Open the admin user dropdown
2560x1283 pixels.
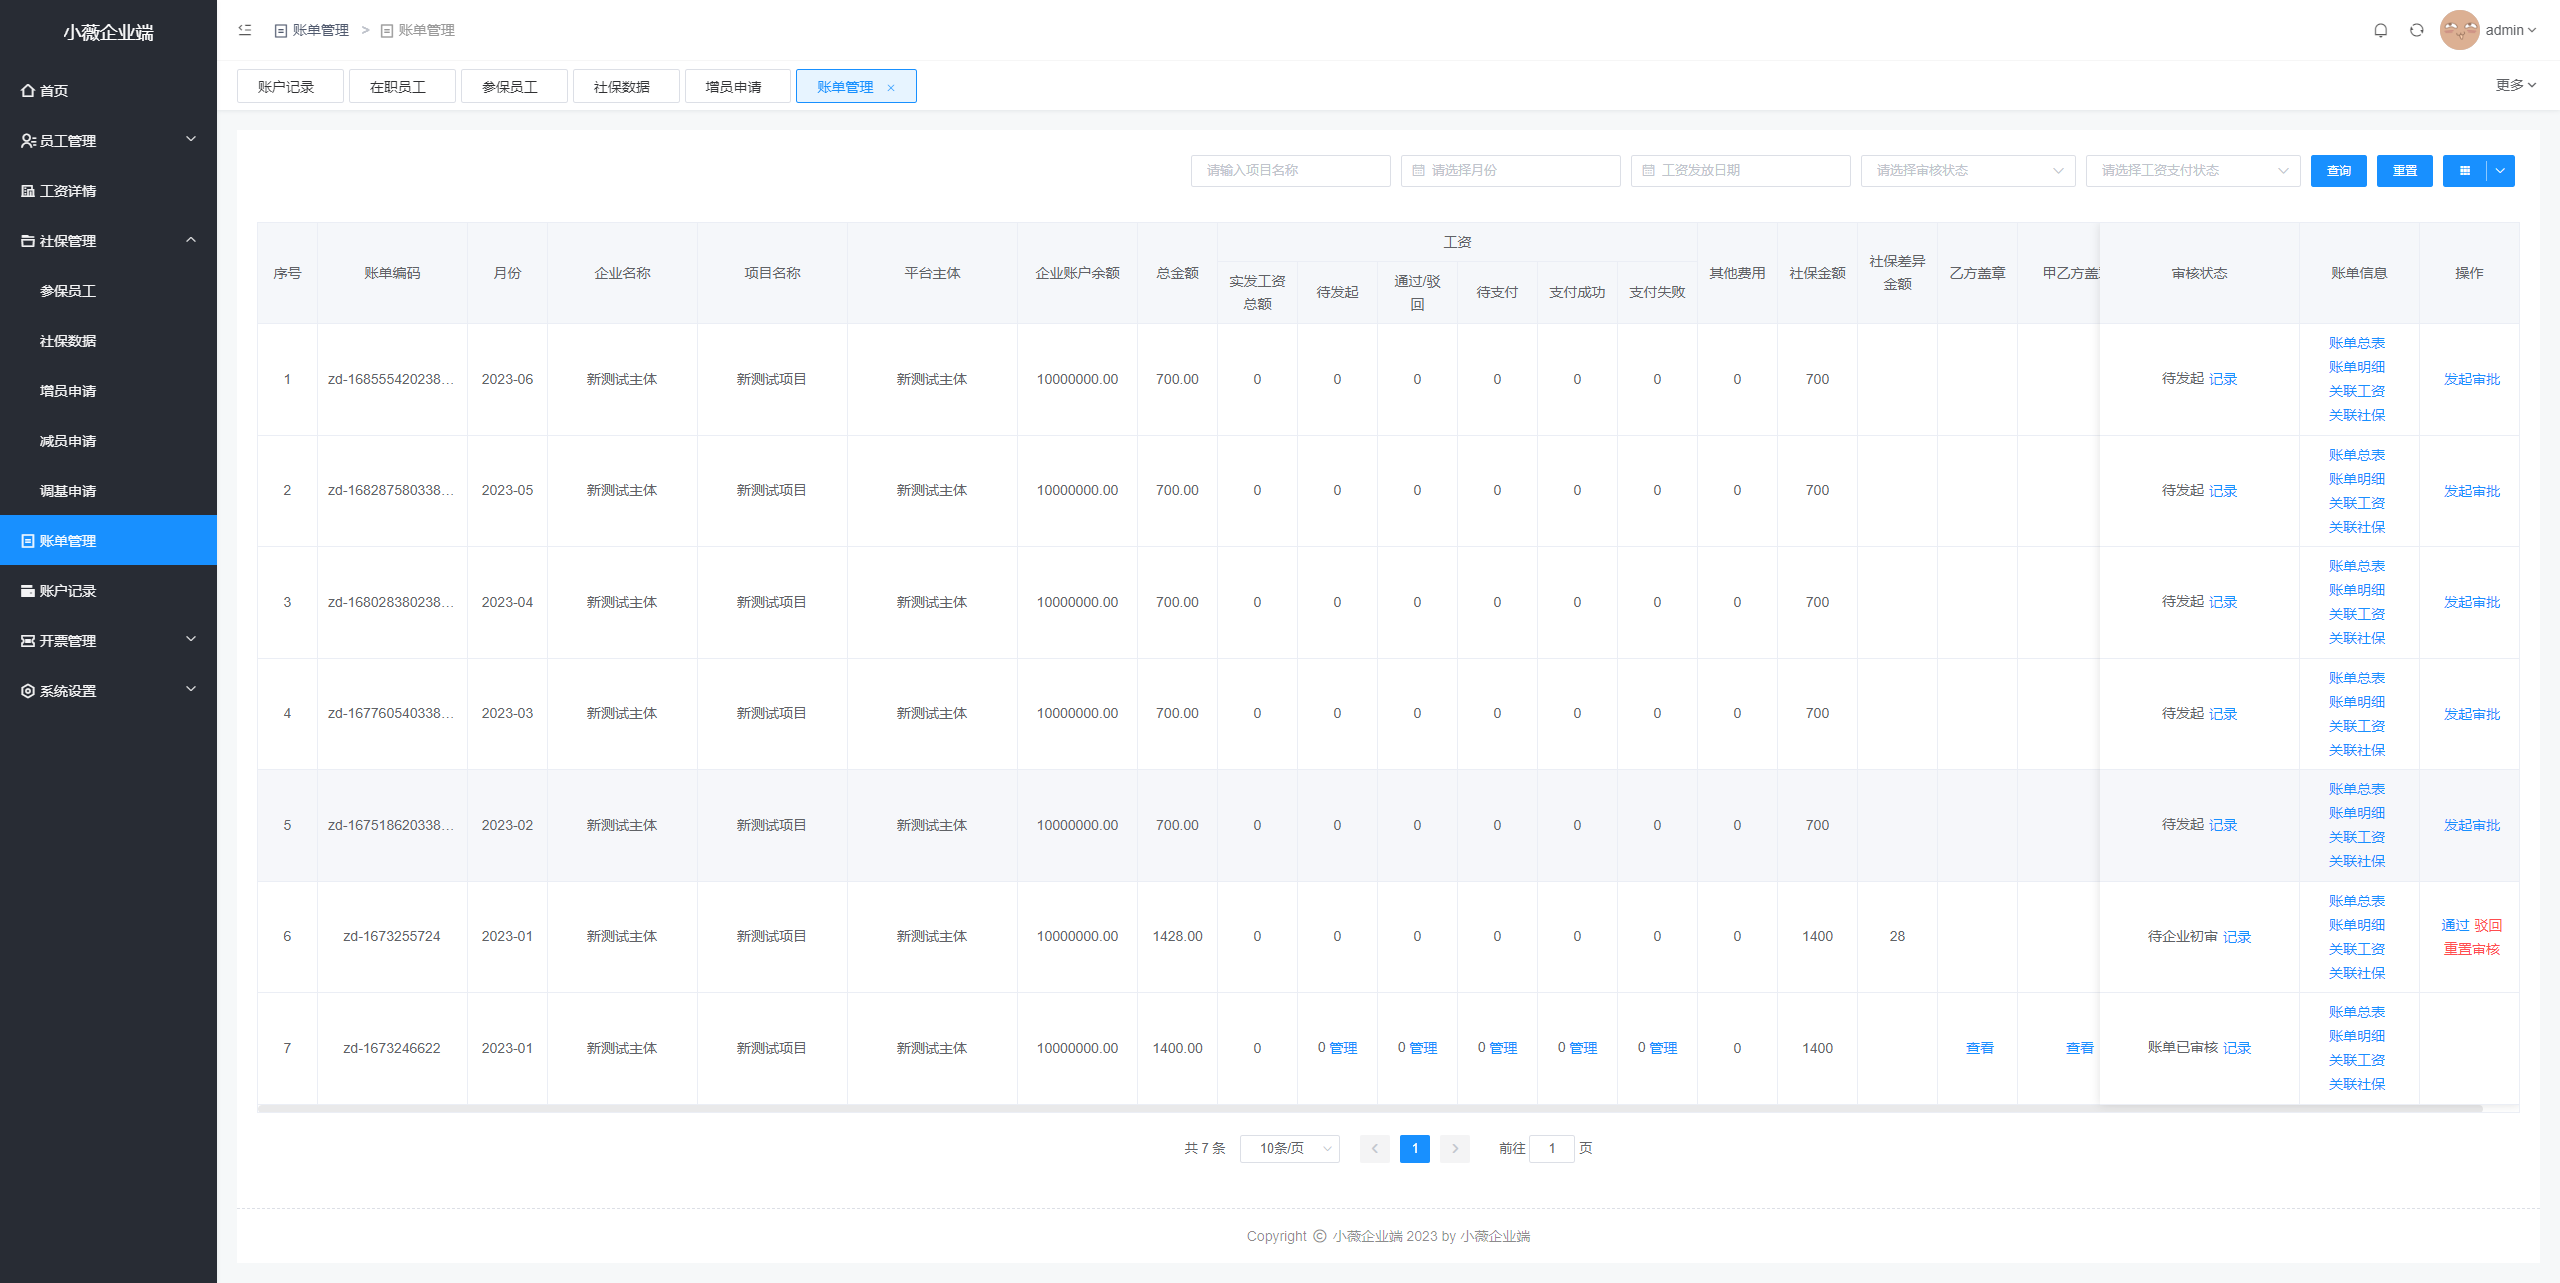pyautogui.click(x=2510, y=30)
